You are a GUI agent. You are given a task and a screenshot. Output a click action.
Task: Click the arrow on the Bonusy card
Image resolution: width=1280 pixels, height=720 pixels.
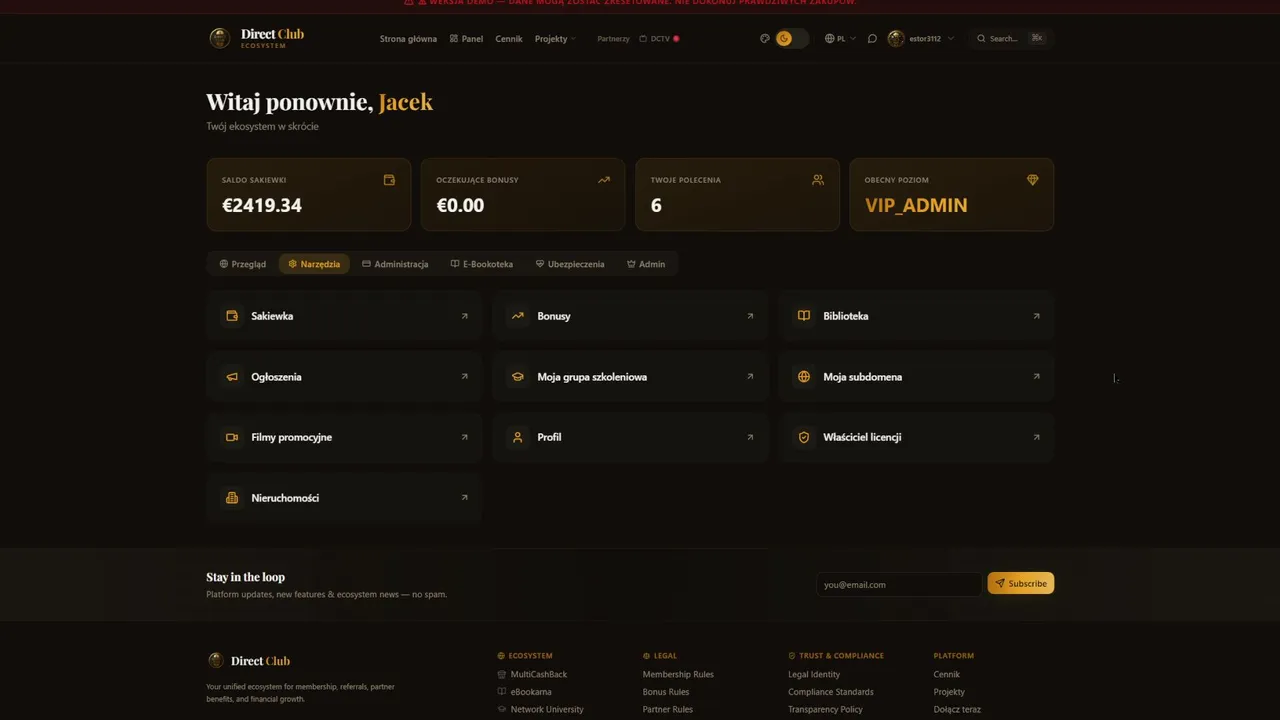[750, 316]
